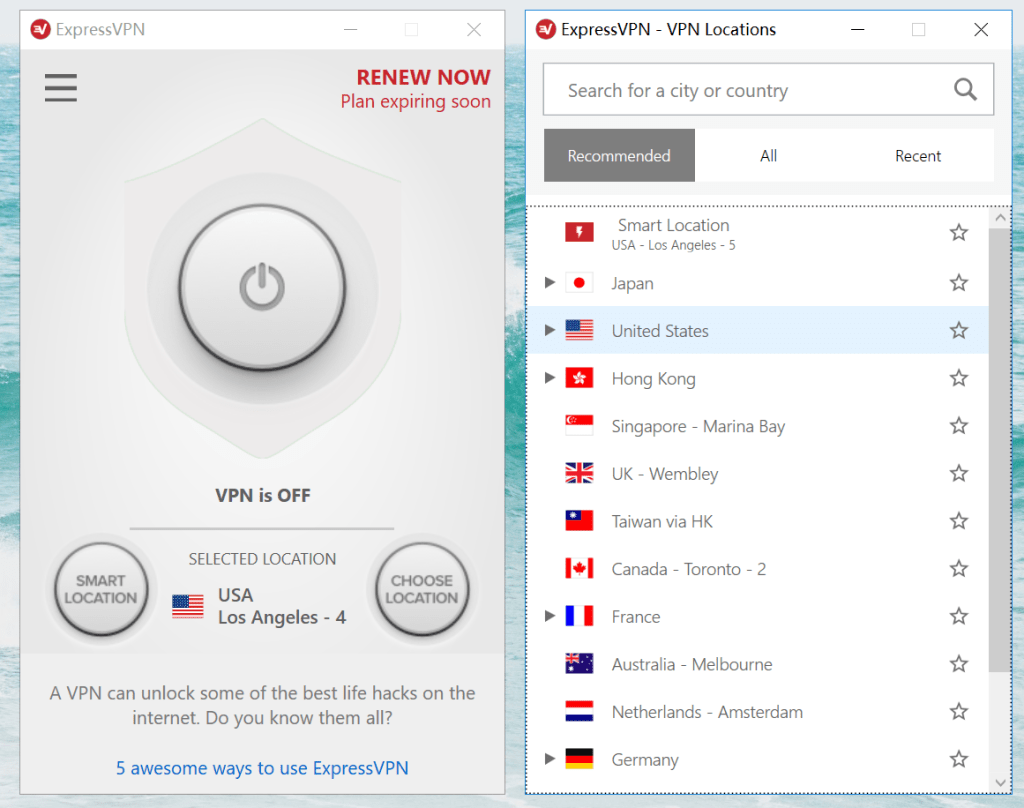Favorite Hong Kong with its star
This screenshot has height=808, width=1024.
pyautogui.click(x=959, y=378)
